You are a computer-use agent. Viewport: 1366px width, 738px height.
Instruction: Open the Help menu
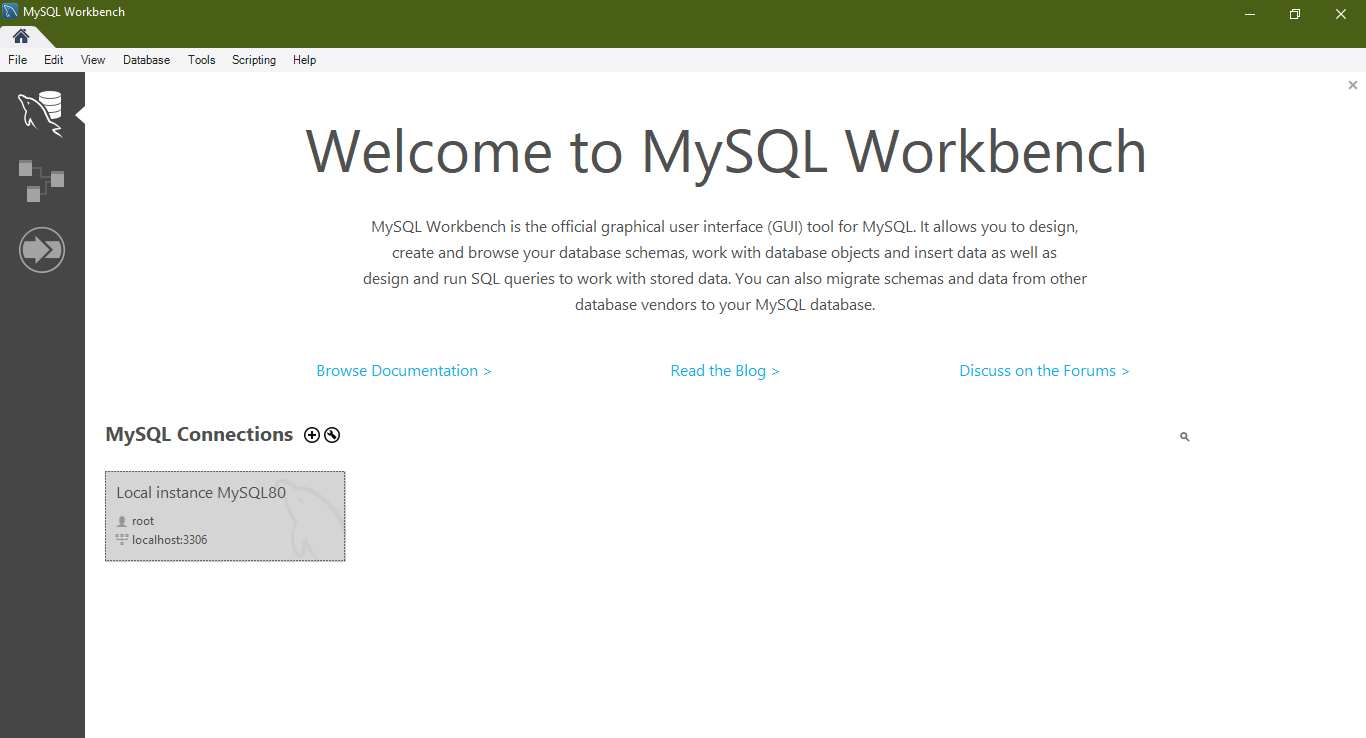pos(305,60)
